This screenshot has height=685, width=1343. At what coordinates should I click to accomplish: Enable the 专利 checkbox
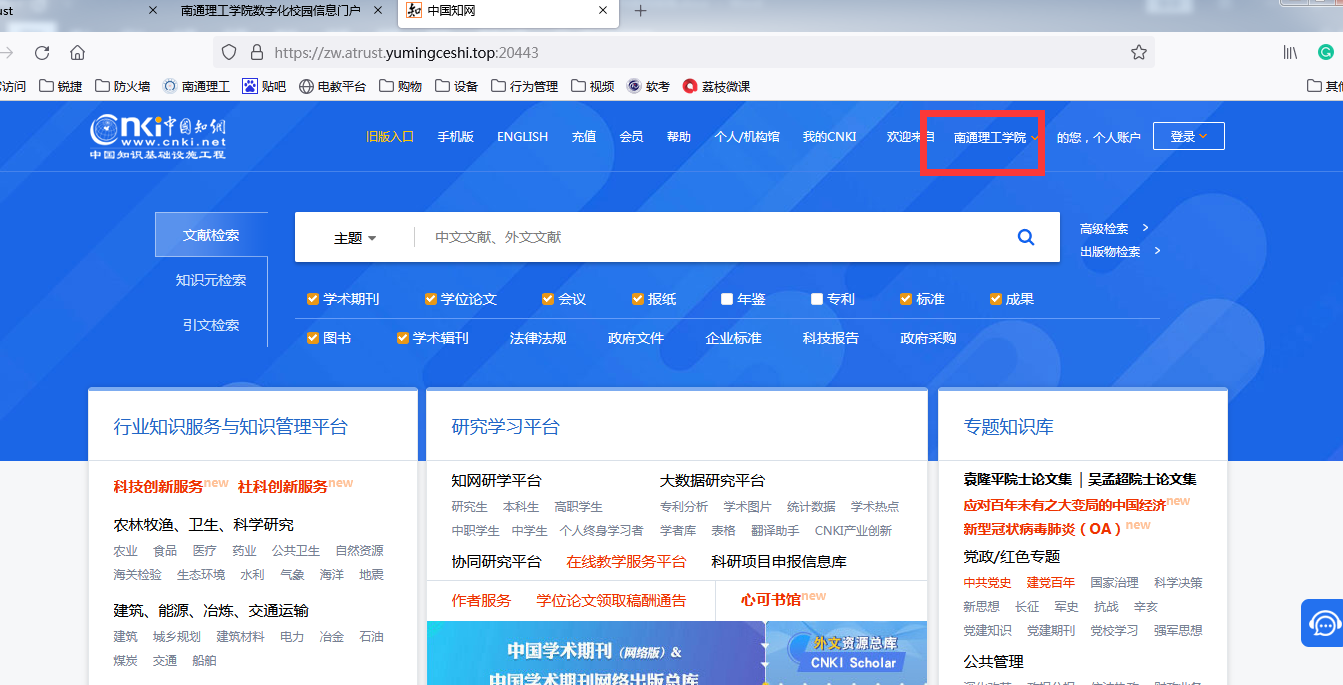click(x=817, y=299)
